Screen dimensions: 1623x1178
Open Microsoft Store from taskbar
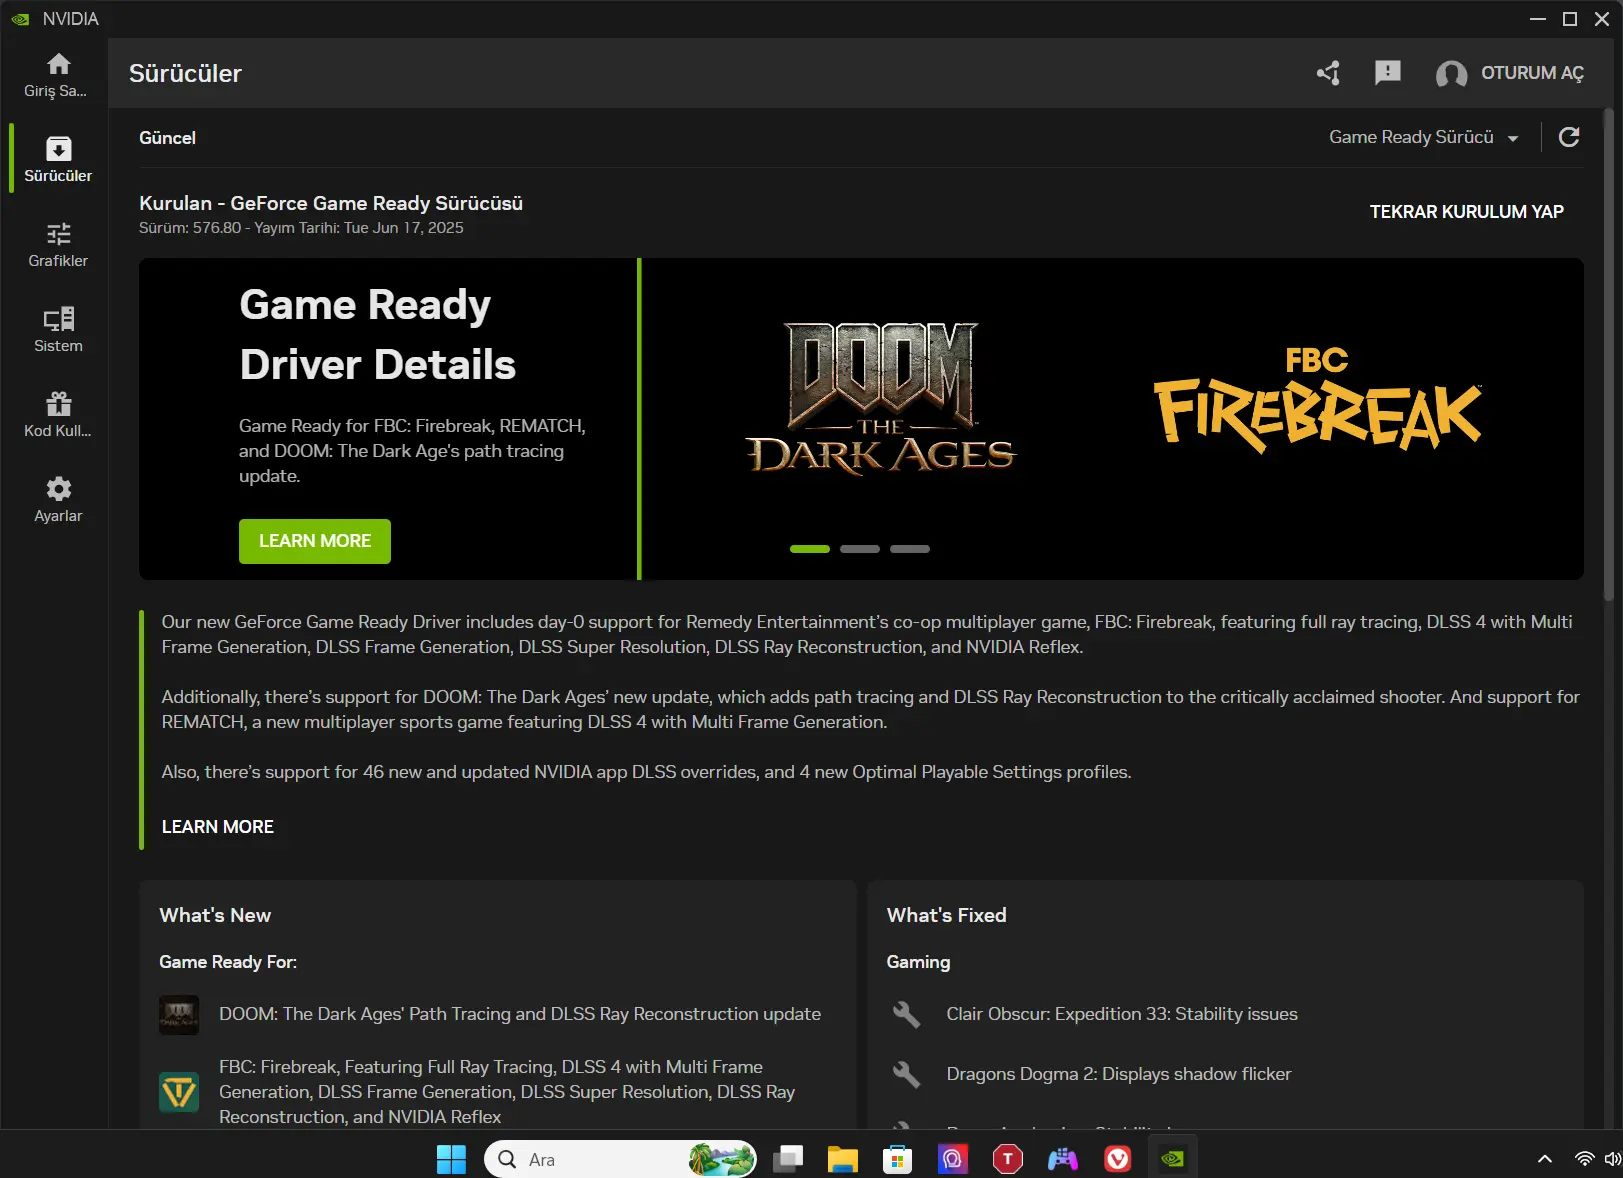click(897, 1159)
